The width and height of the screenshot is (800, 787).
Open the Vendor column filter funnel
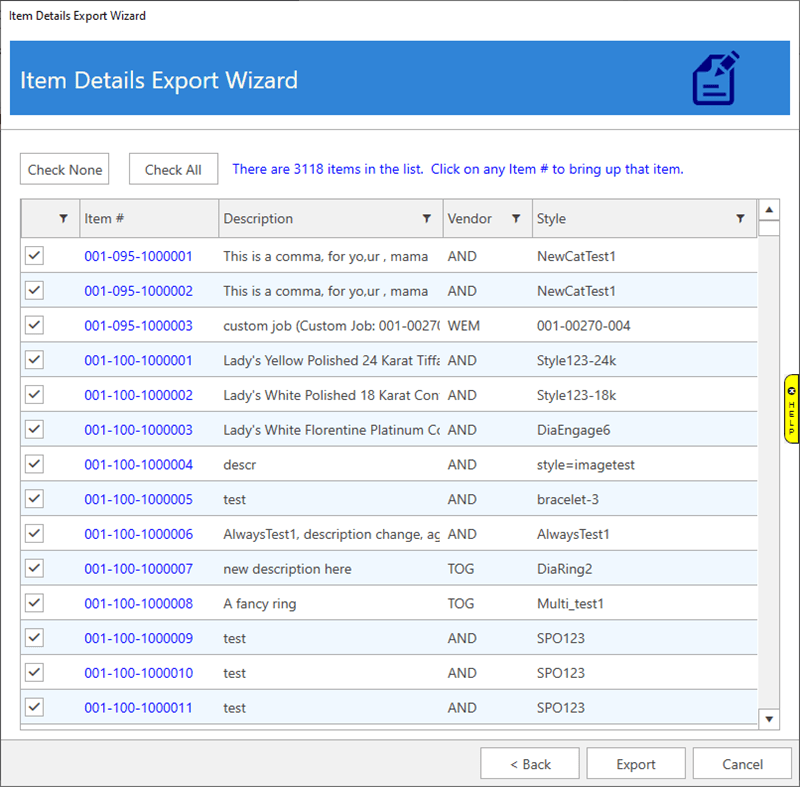coord(517,218)
